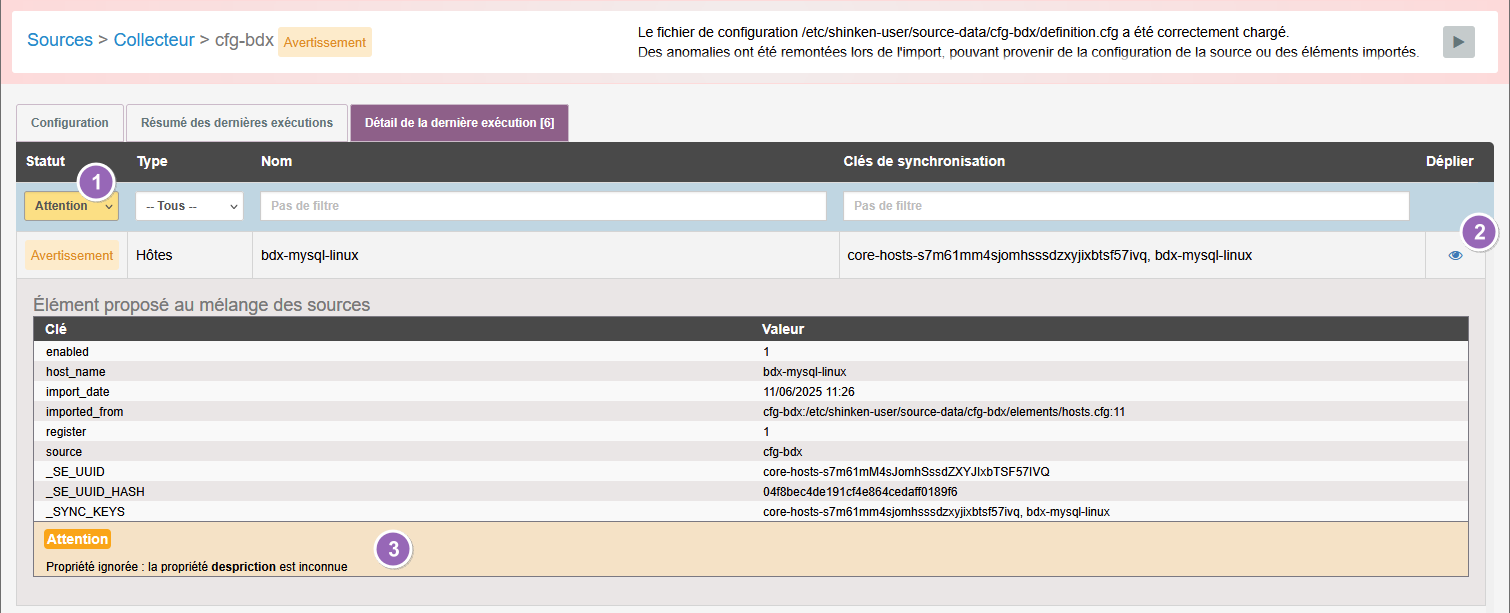Click the bdx-mysql-linux name cell in the host row
This screenshot has width=1510, height=613.
[x=310, y=255]
